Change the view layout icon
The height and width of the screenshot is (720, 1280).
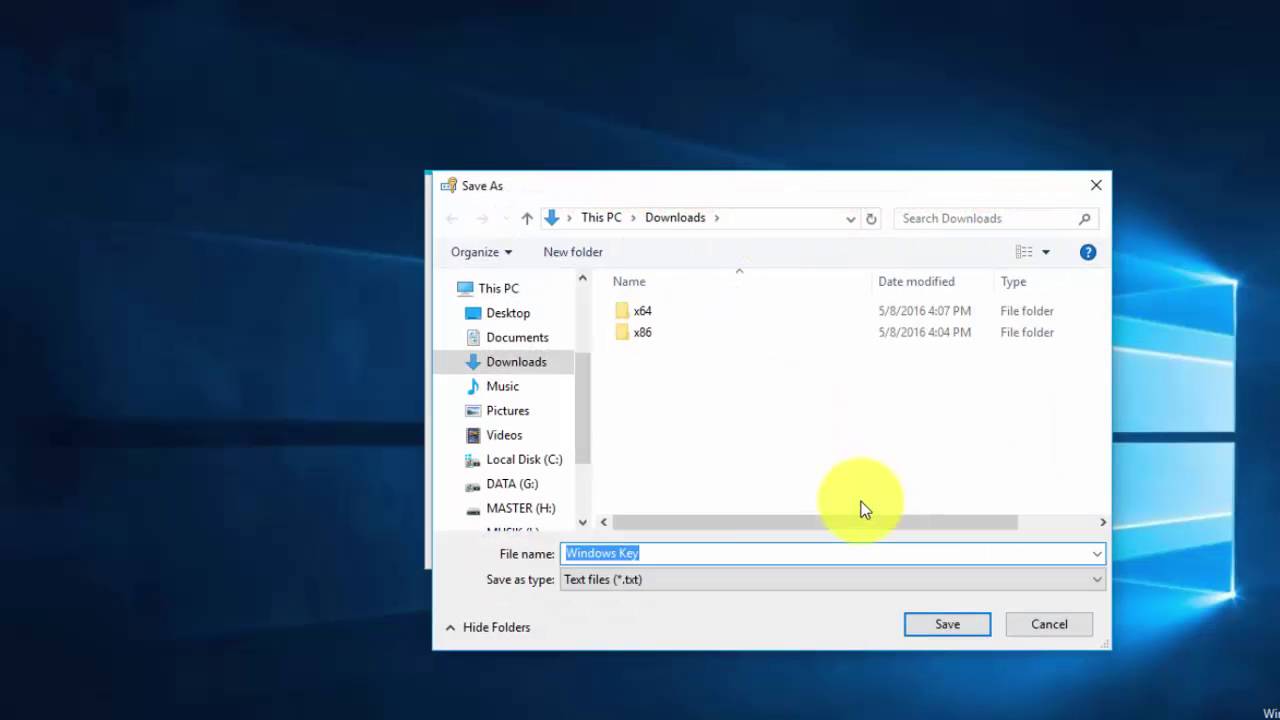point(1024,252)
